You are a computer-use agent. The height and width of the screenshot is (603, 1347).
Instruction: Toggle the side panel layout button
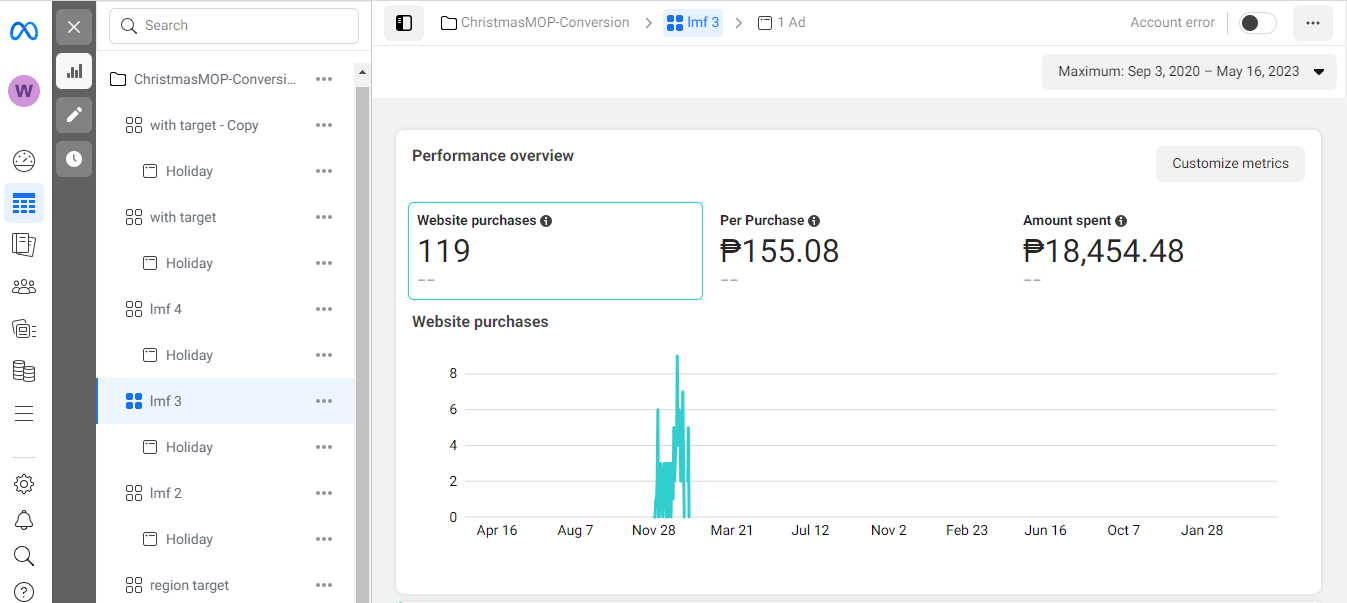point(404,23)
